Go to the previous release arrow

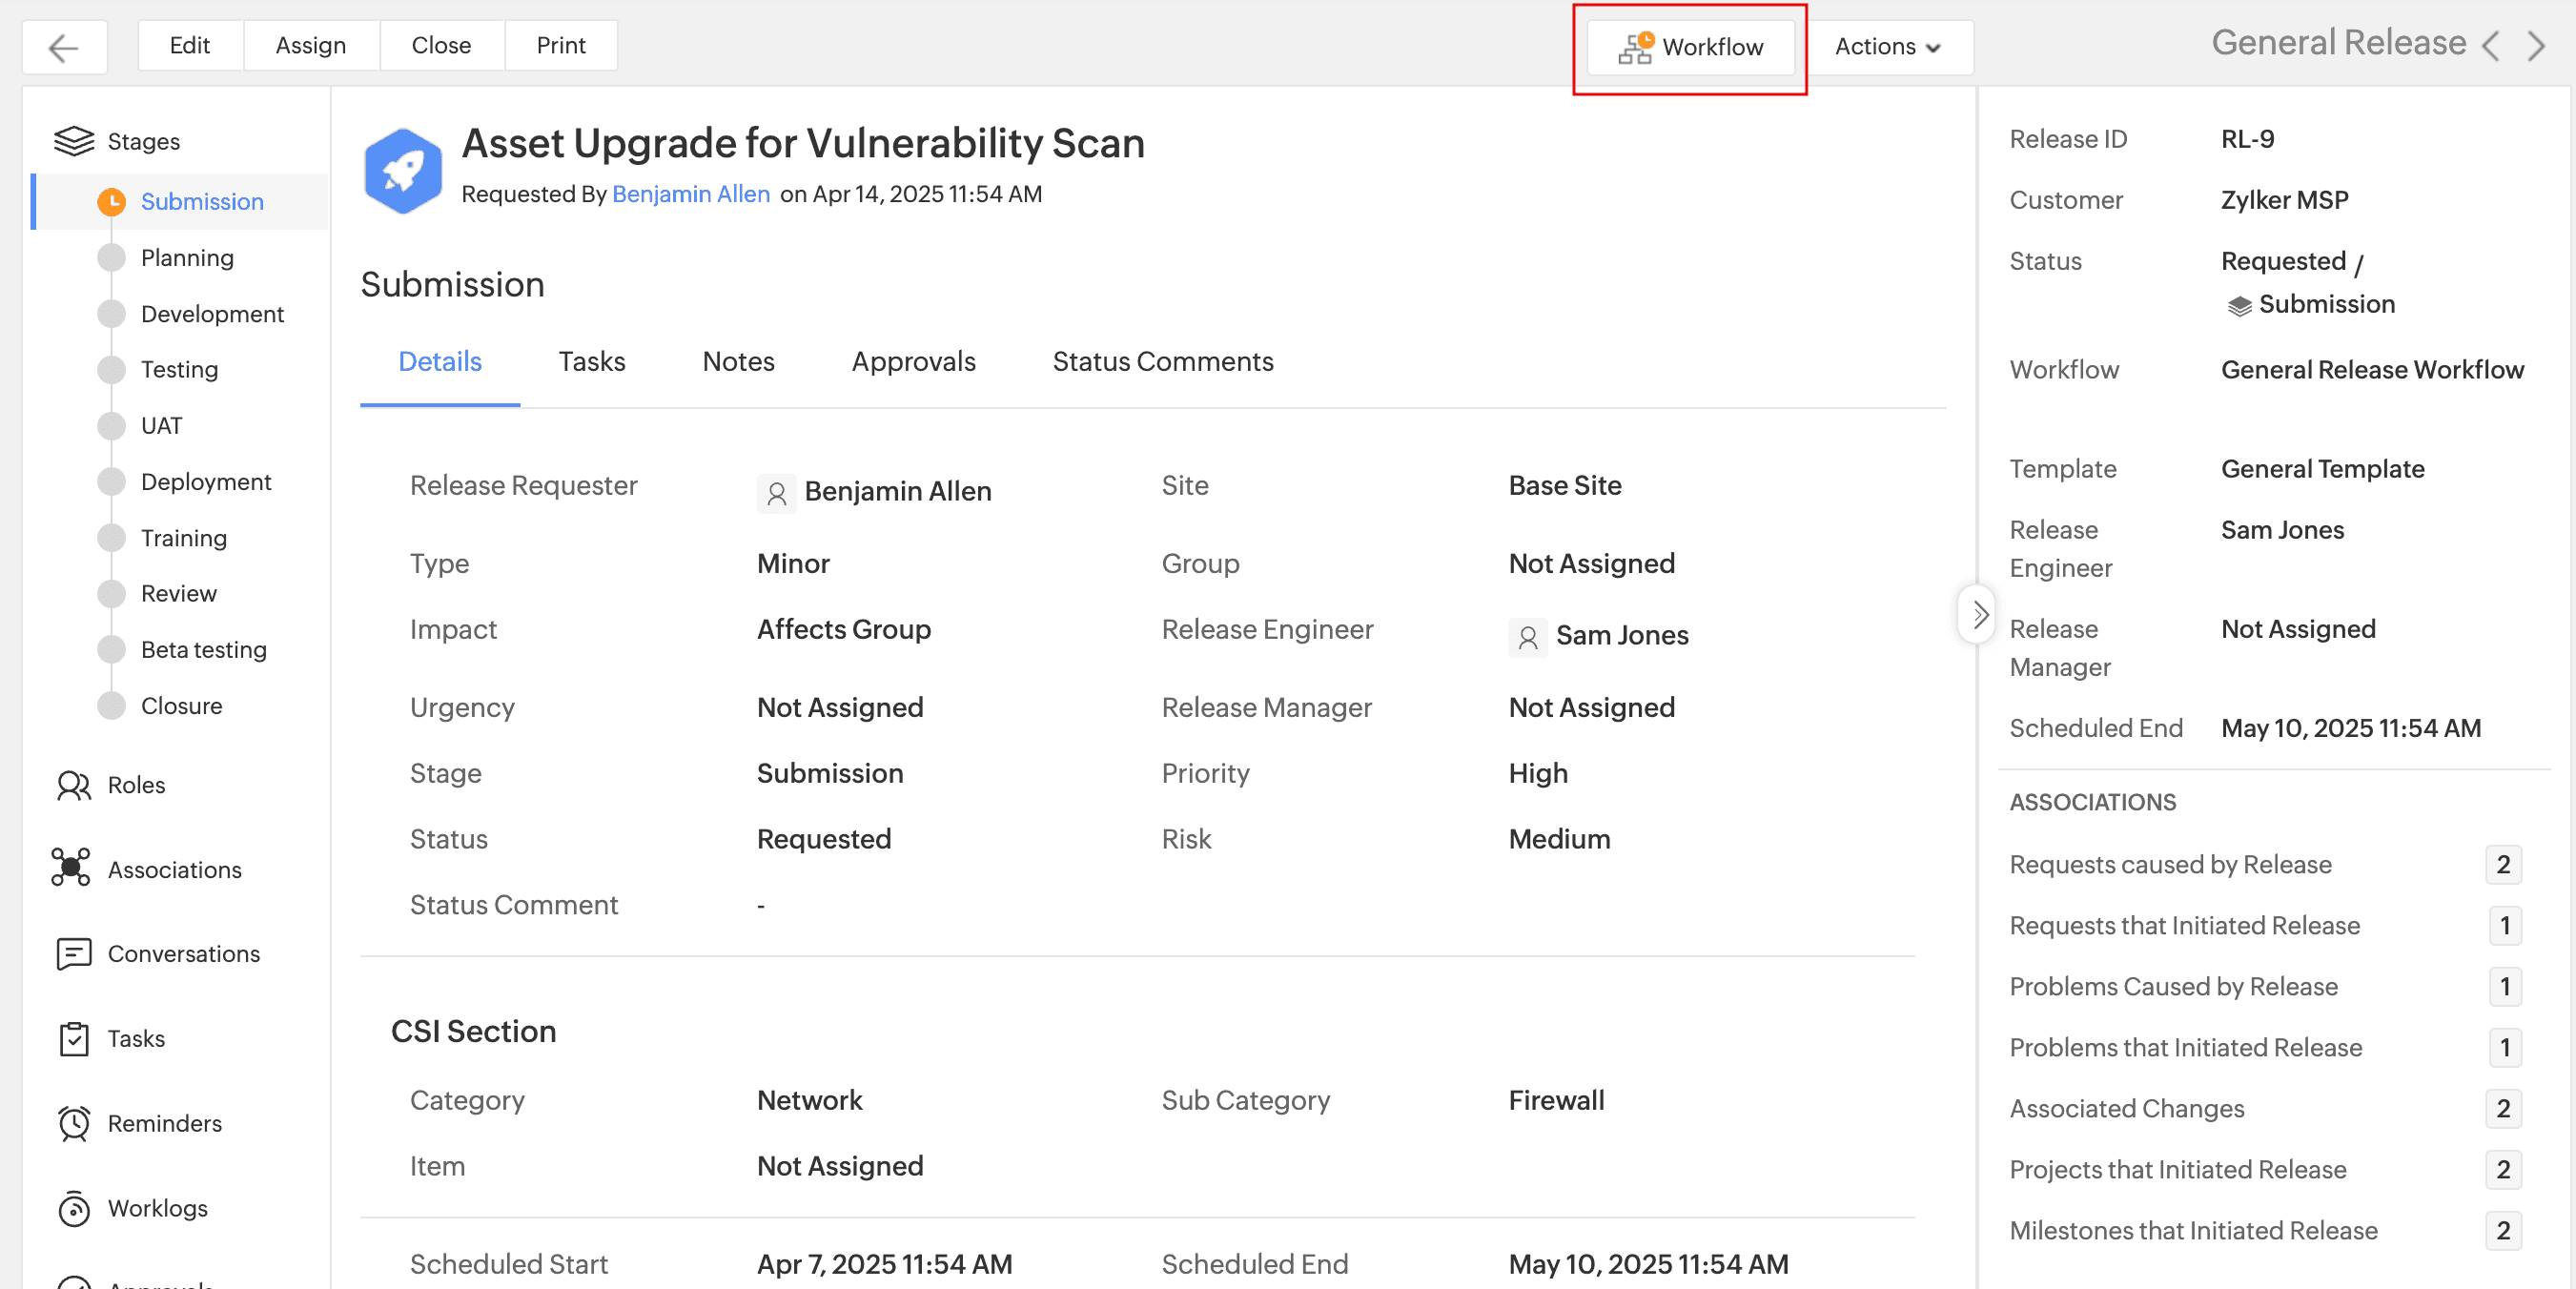click(2491, 46)
